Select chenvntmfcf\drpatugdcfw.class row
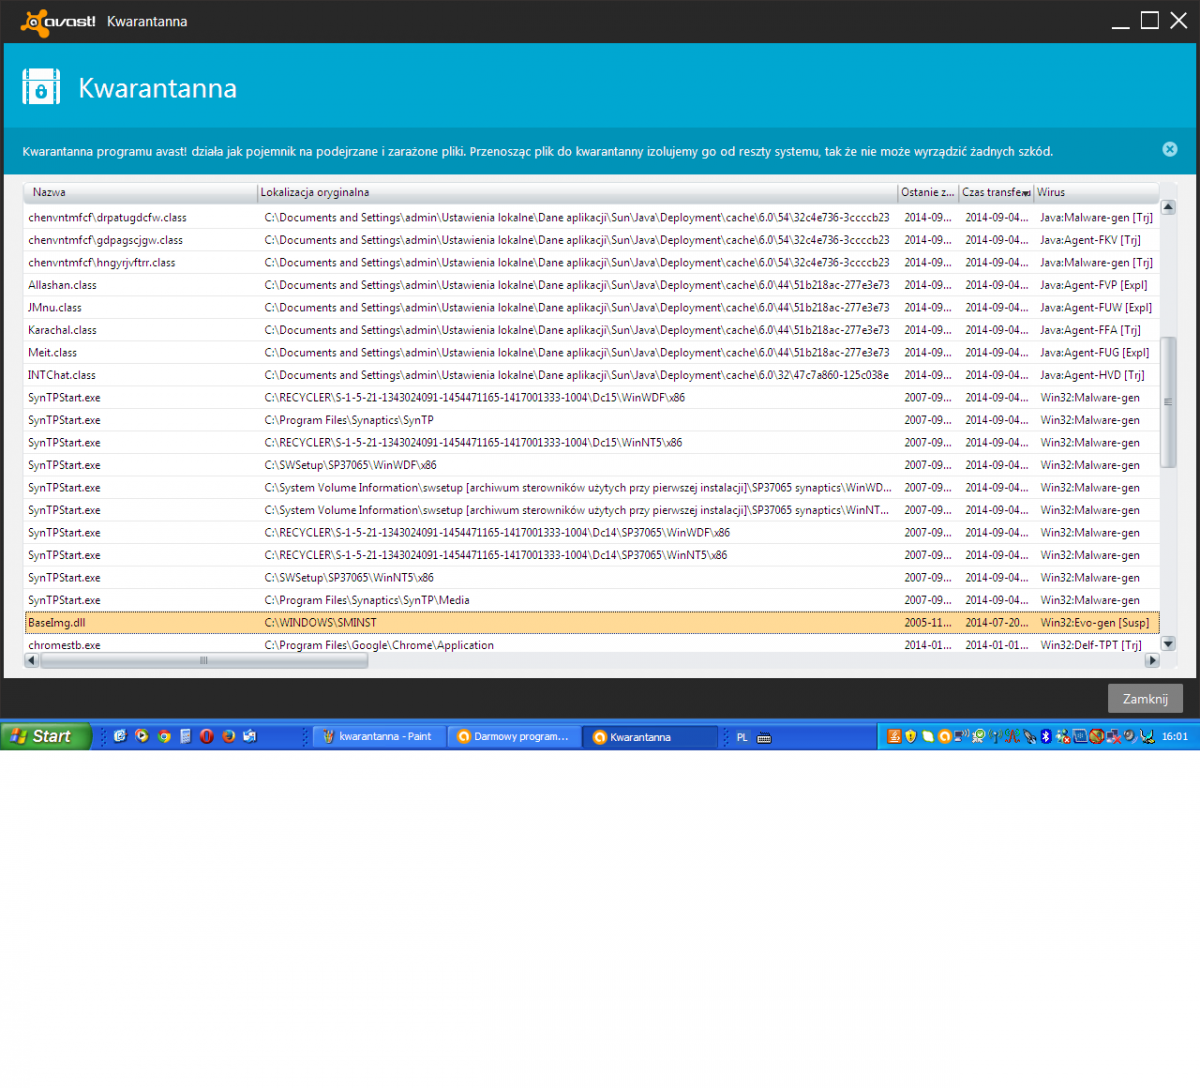 592,217
